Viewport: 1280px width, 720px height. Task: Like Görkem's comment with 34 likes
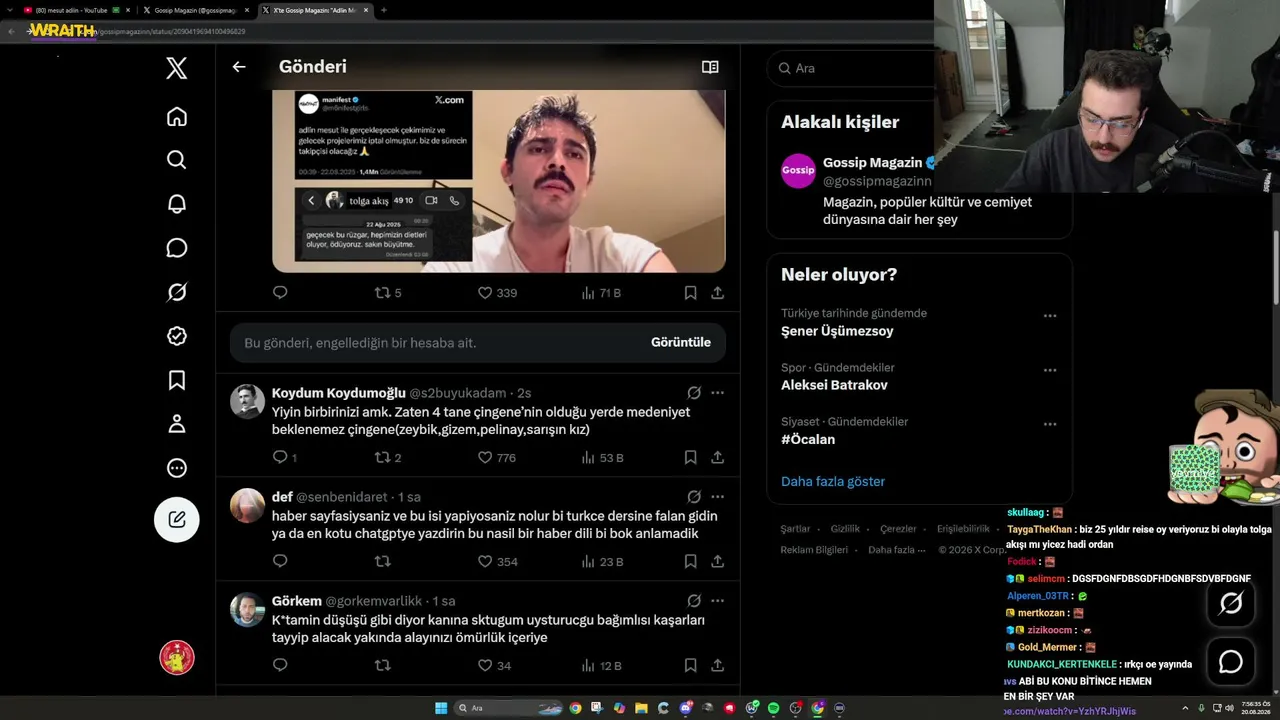494,666
